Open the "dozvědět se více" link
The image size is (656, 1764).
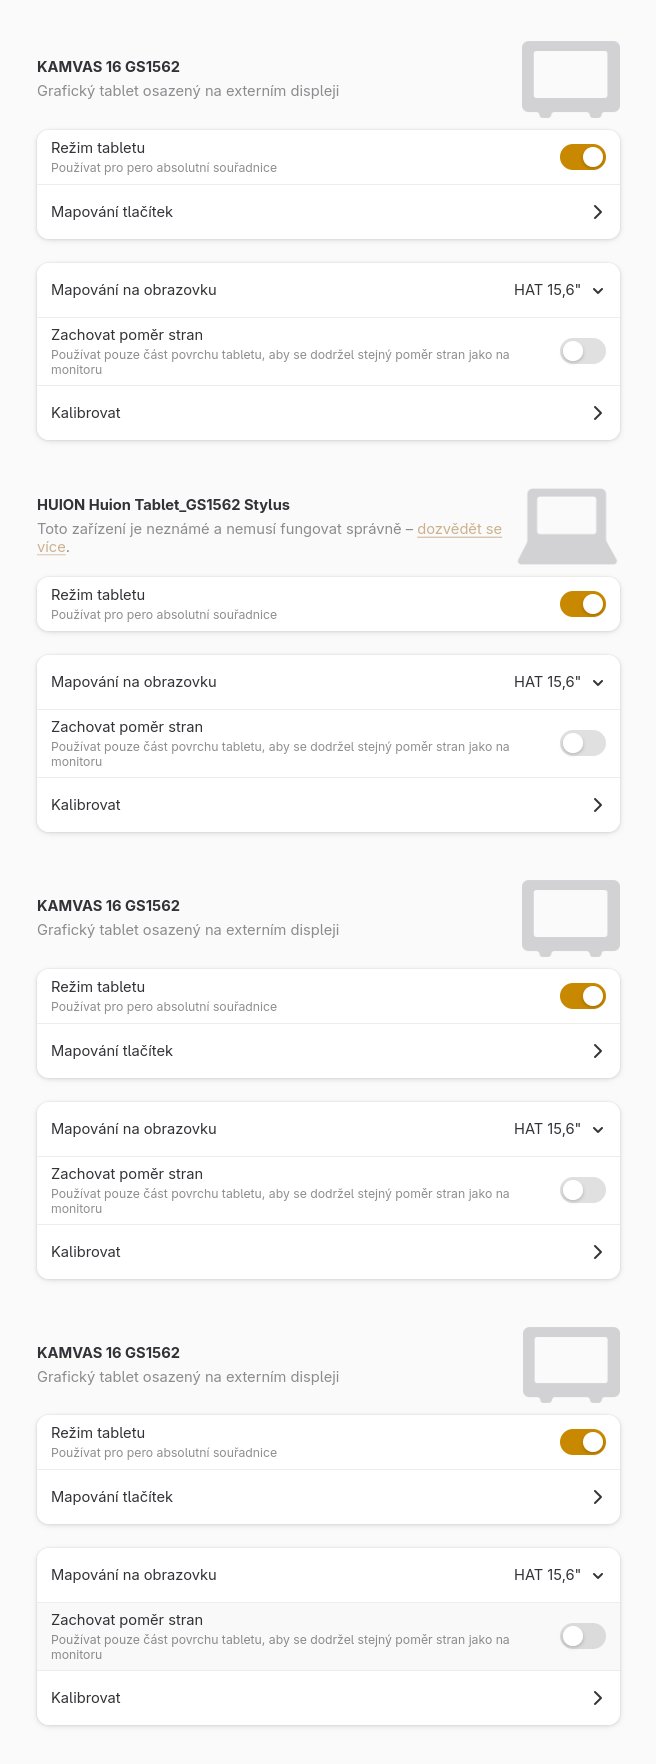coord(459,529)
